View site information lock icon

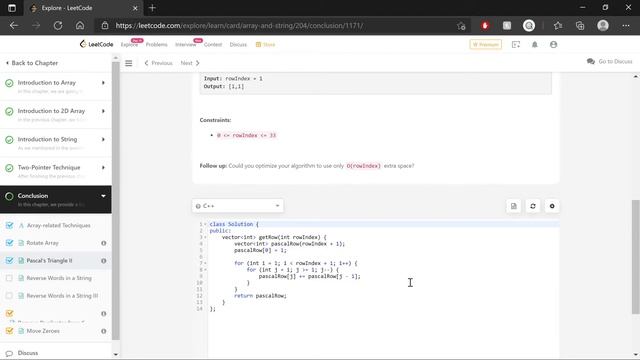[x=105, y=25]
